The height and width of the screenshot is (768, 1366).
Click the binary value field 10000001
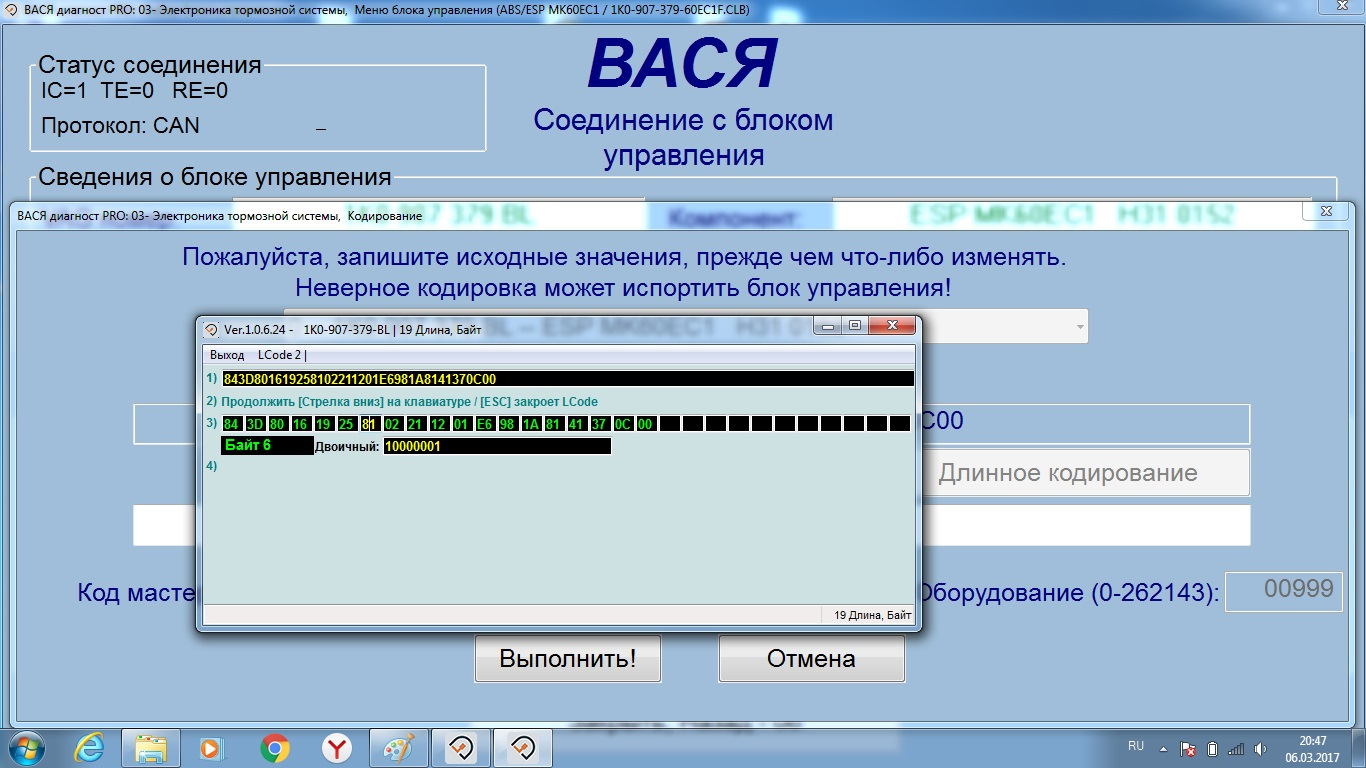click(x=497, y=446)
